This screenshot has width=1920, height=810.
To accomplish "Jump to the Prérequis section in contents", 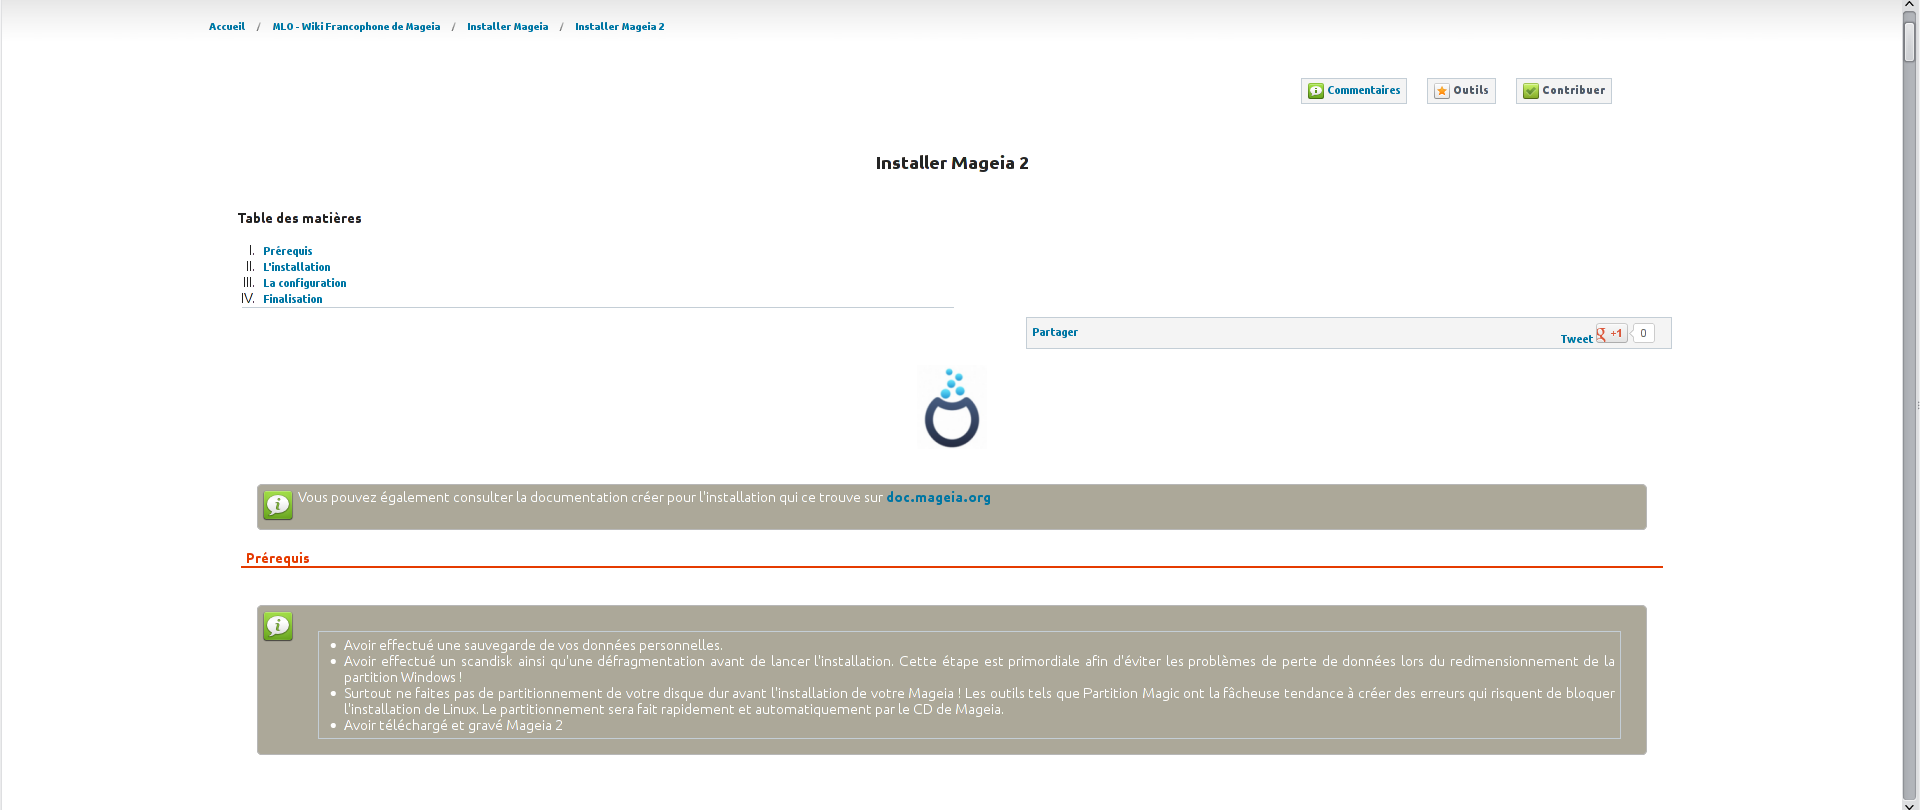I will (288, 251).
